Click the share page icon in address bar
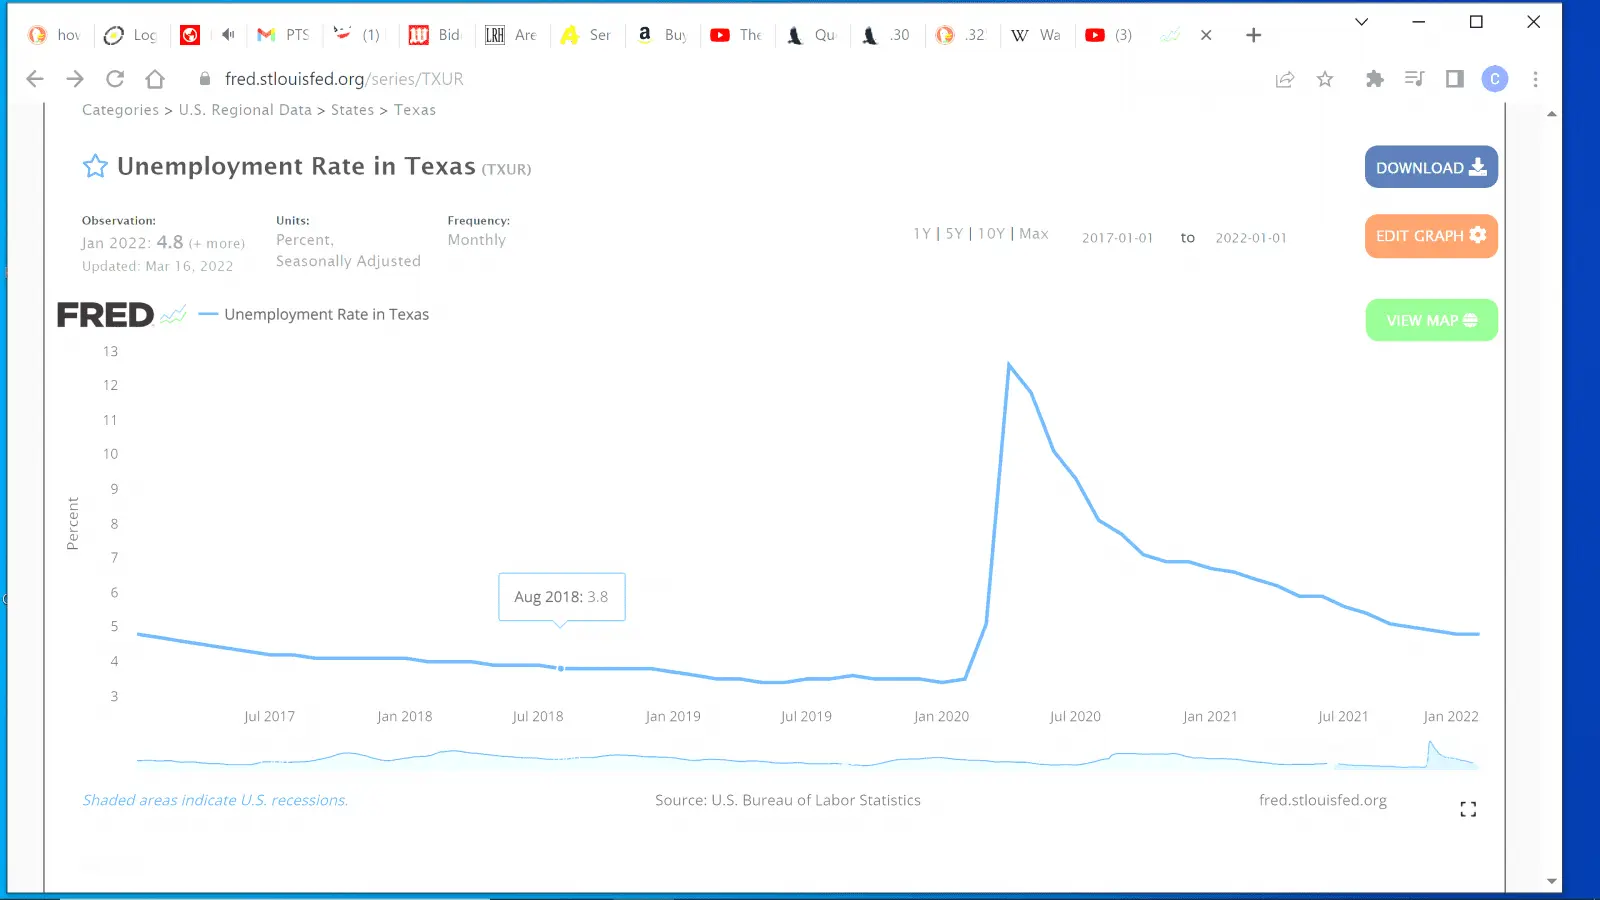1600x900 pixels. point(1285,79)
